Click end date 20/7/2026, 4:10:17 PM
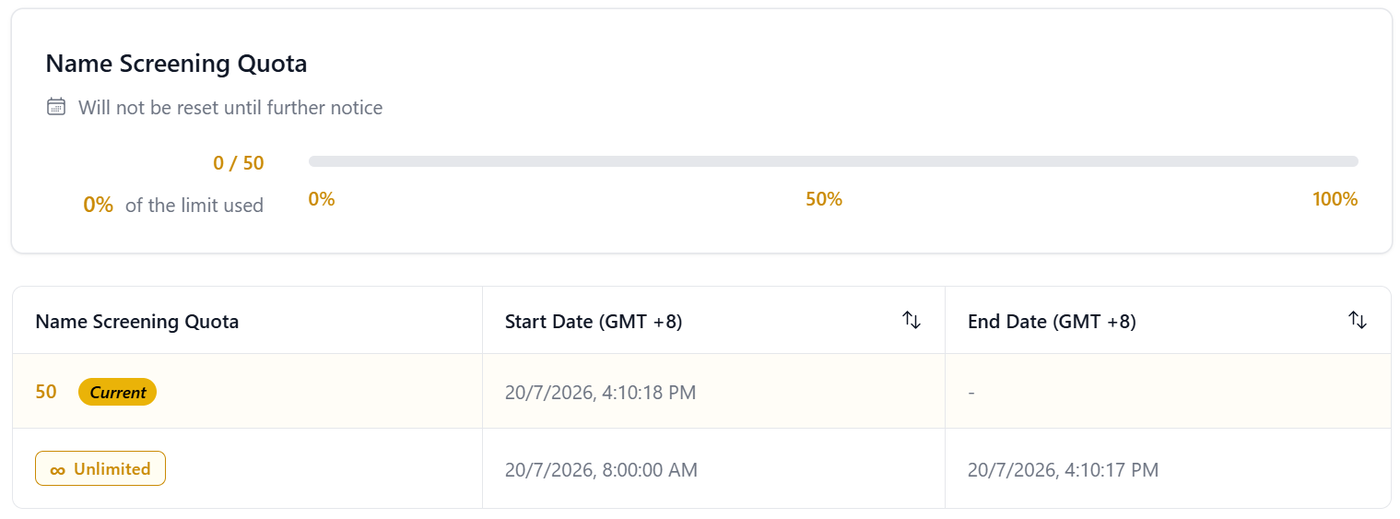This screenshot has height=519, width=1400. coord(1063,469)
